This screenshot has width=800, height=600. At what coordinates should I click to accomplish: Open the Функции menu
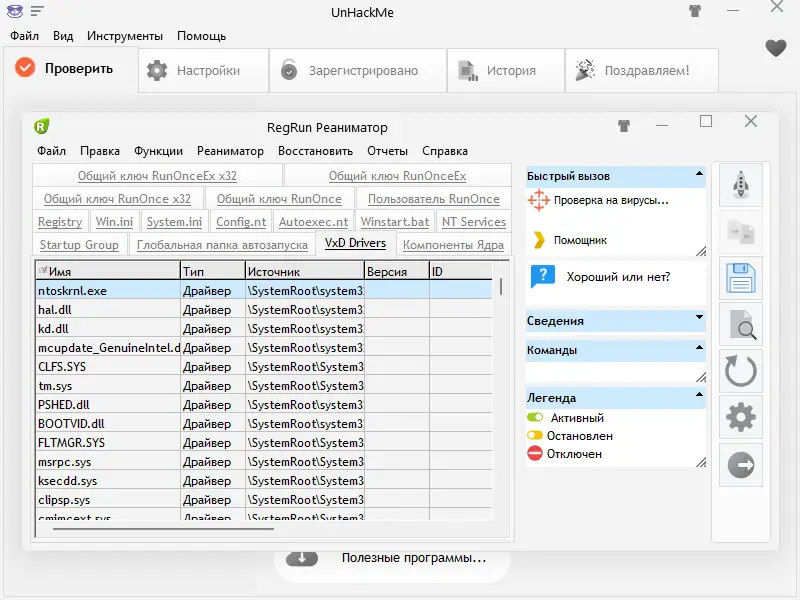pos(158,151)
